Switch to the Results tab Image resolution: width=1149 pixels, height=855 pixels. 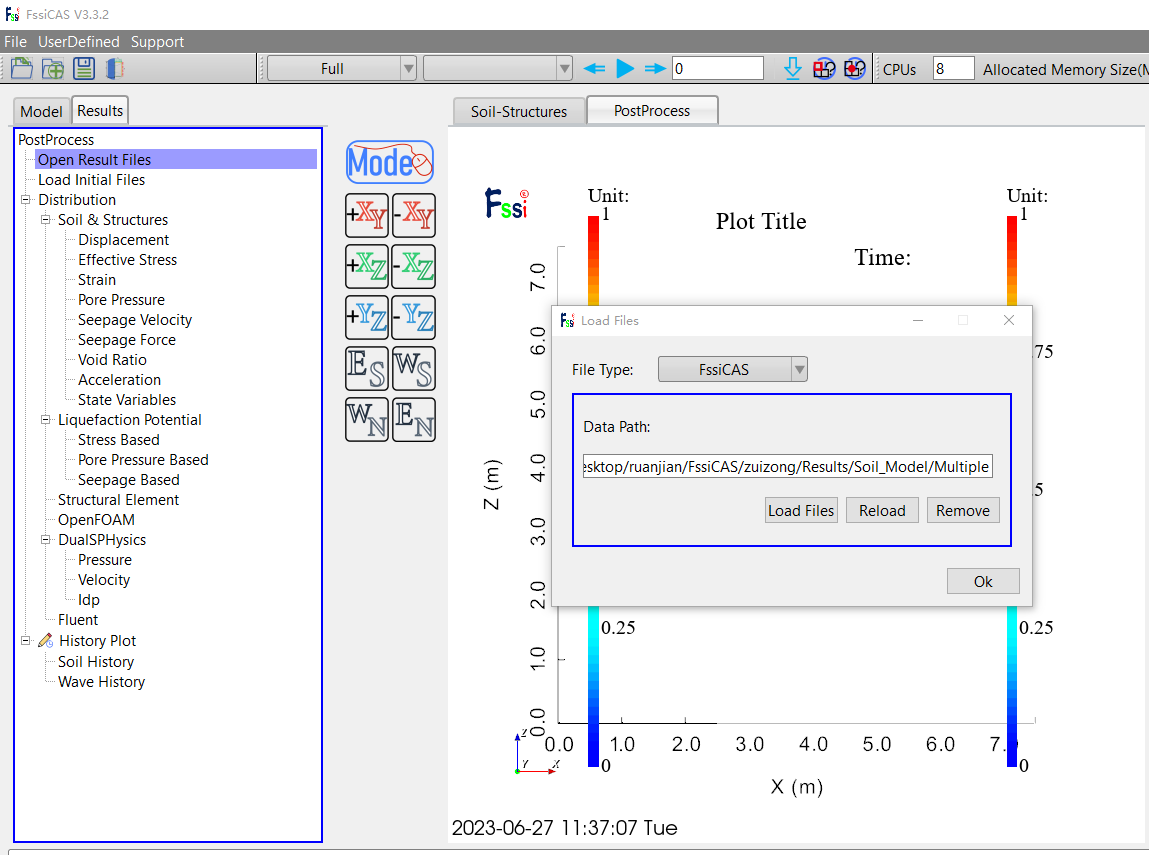[100, 111]
